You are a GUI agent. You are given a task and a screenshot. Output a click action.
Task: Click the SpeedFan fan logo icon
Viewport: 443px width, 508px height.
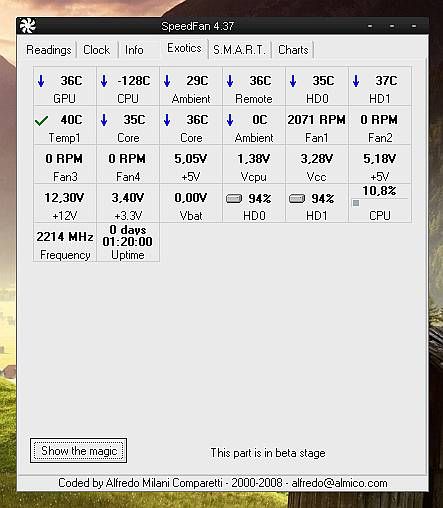(x=27, y=26)
